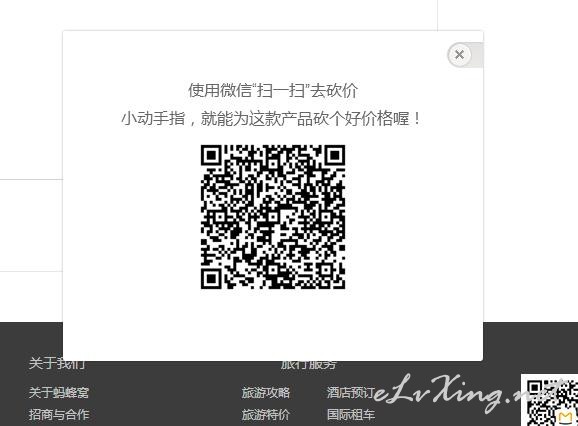
Task: Click the yellow Mafengwo logo on footer QR code
Action: [565, 418]
